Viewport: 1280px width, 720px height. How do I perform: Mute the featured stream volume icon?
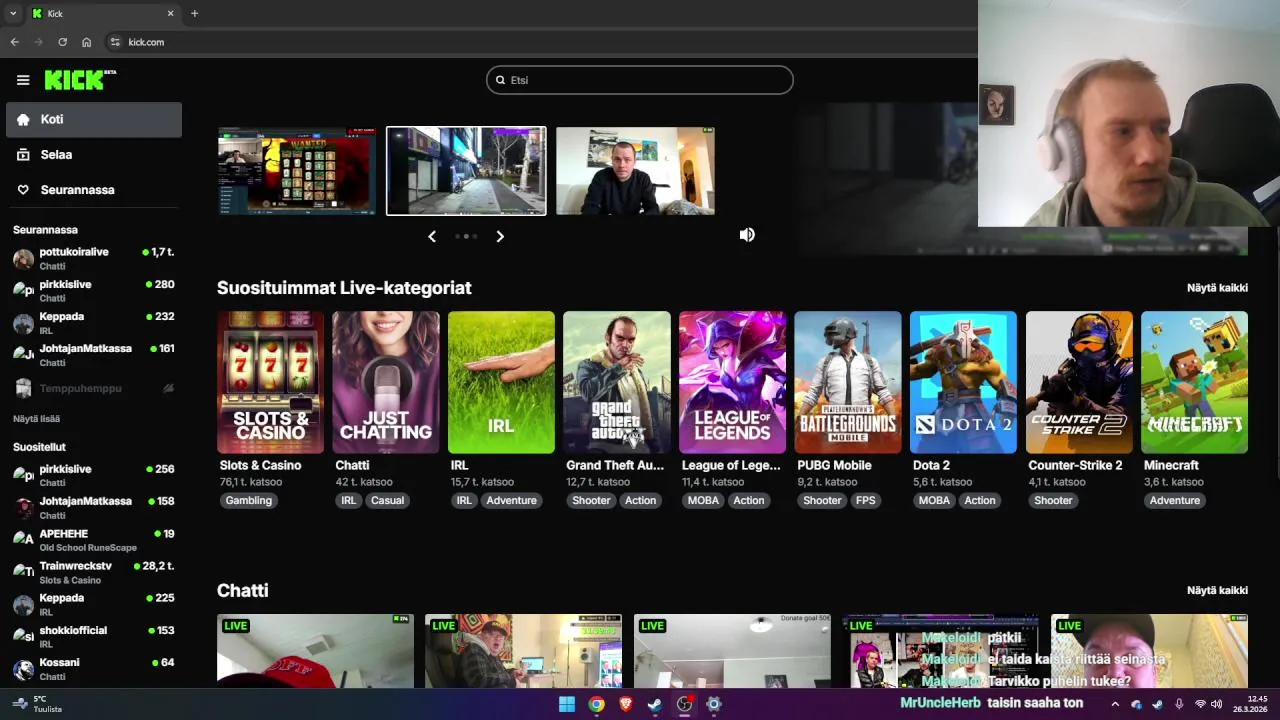point(747,235)
